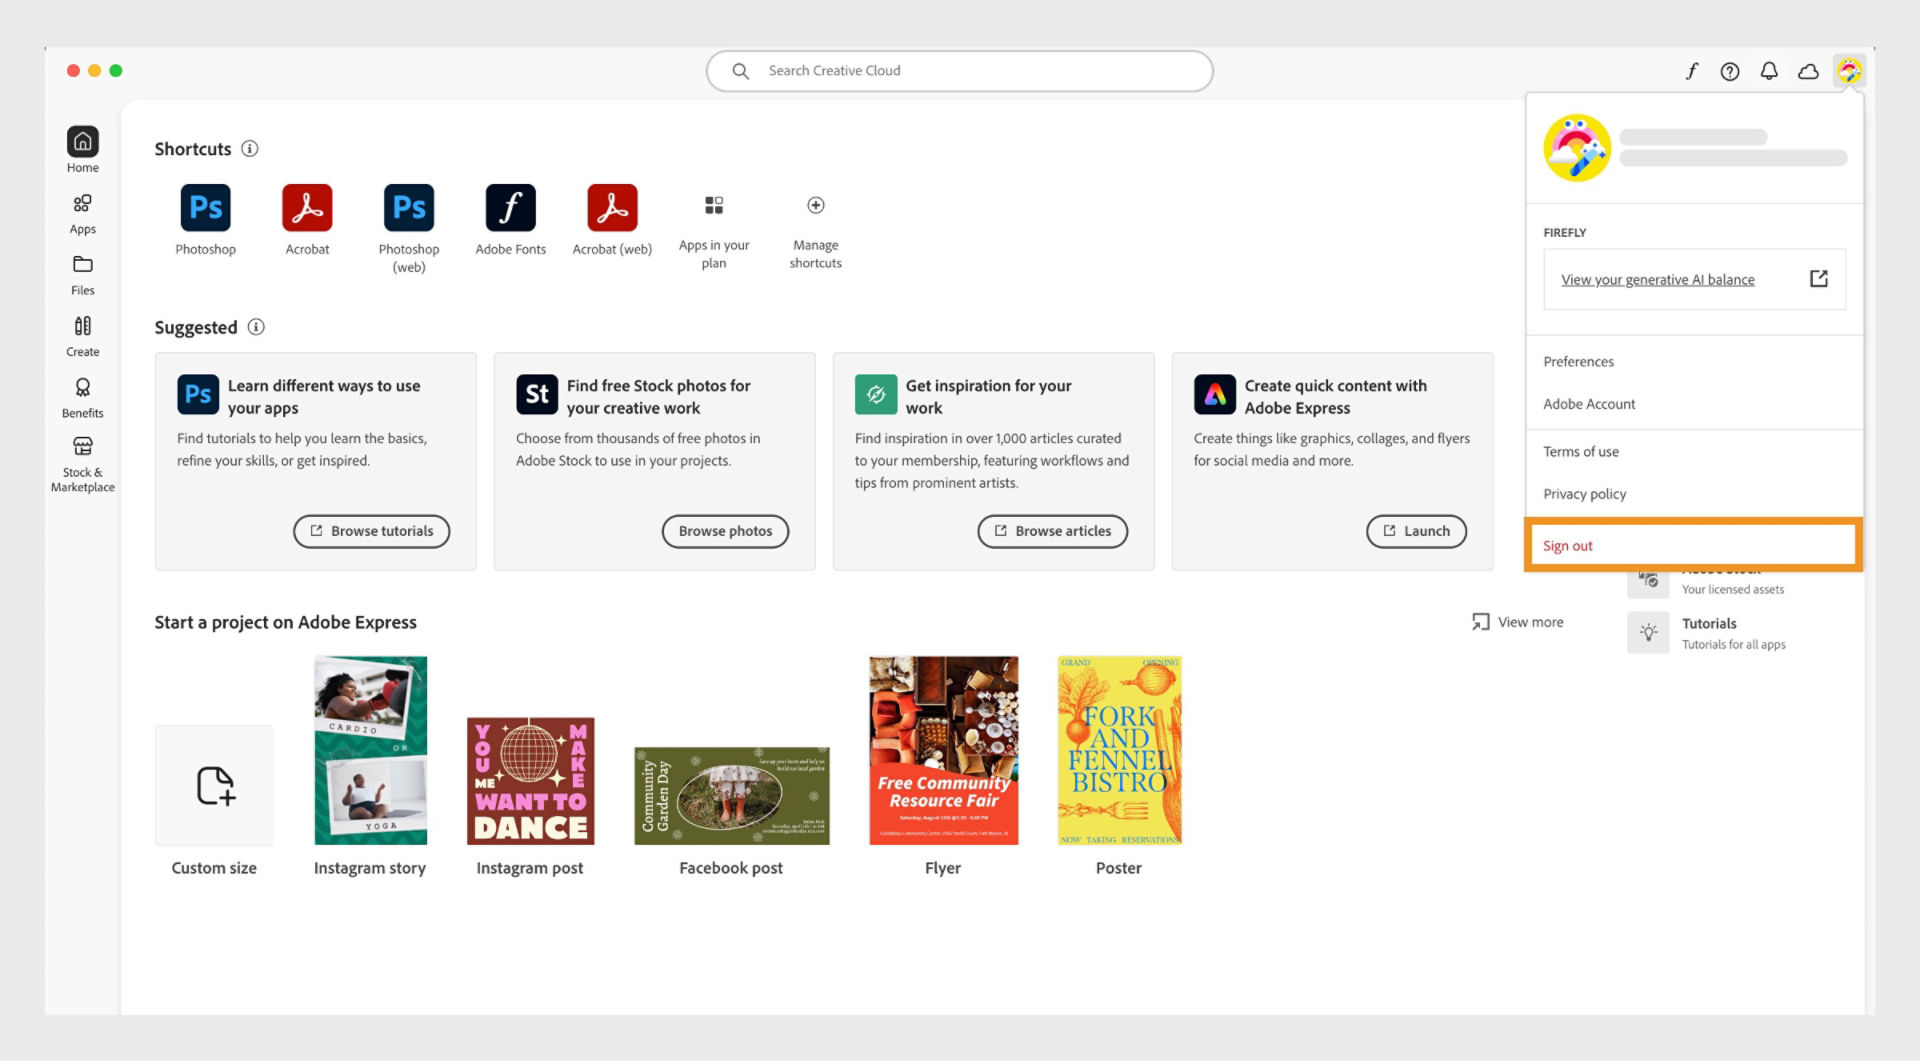Select the Photoshop (web) shortcut
The width and height of the screenshot is (1920, 1061).
(408, 207)
